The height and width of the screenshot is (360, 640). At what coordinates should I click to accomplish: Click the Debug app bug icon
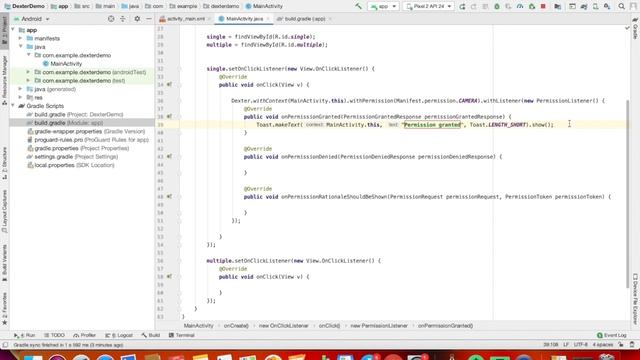(x=497, y=7)
